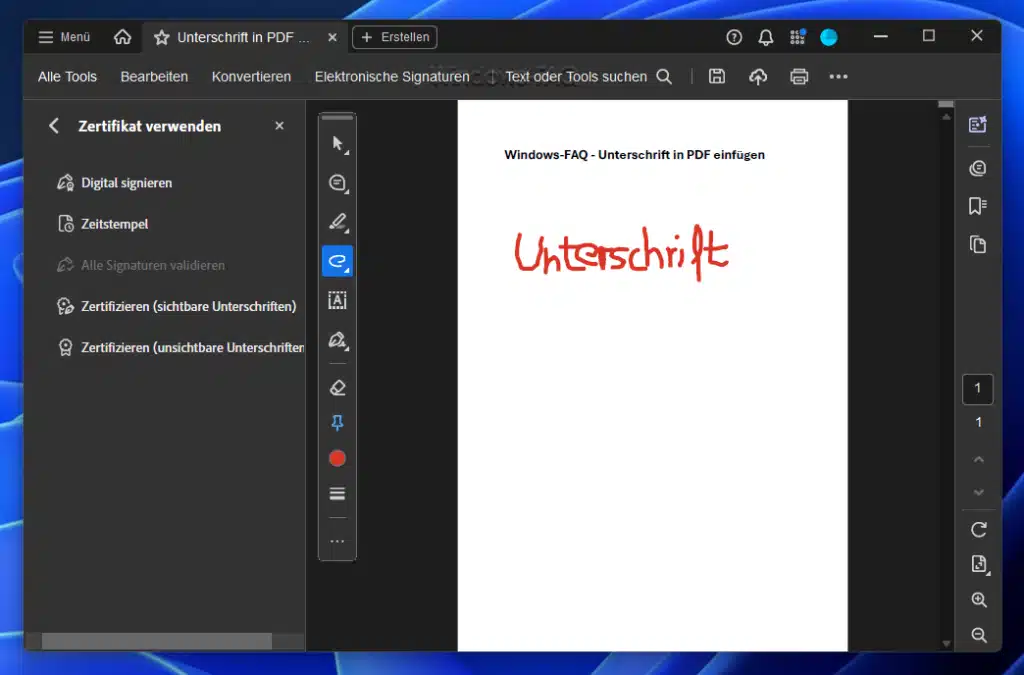Print the document with the printer icon
1024x675 pixels.
799,76
